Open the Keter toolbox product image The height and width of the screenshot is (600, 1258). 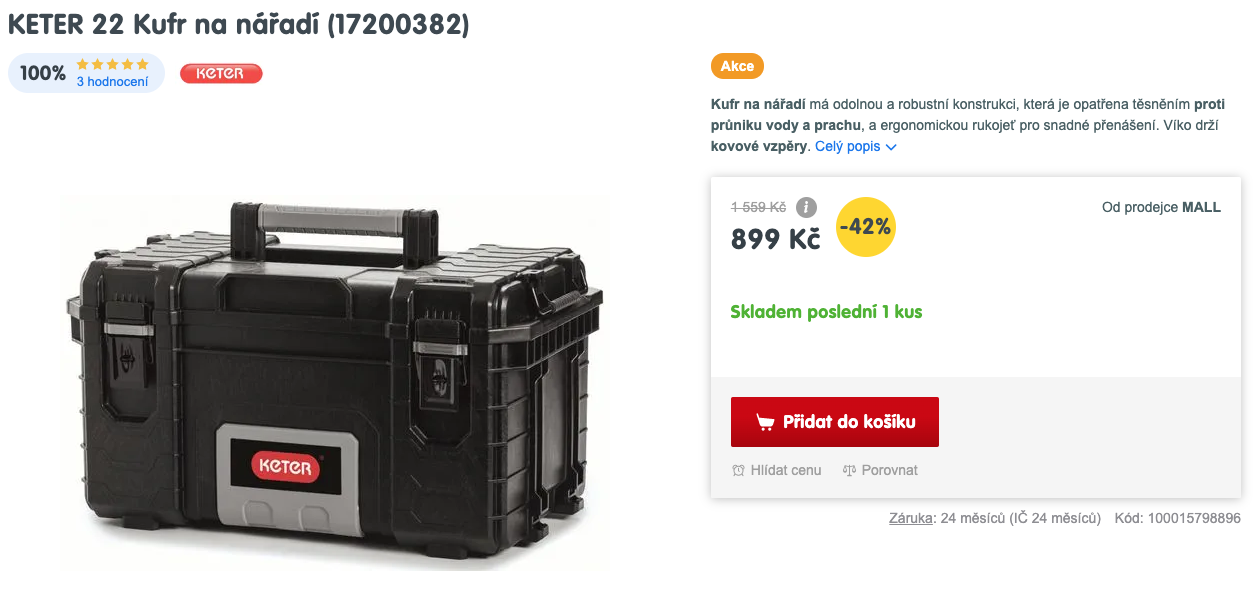pyautogui.click(x=335, y=383)
